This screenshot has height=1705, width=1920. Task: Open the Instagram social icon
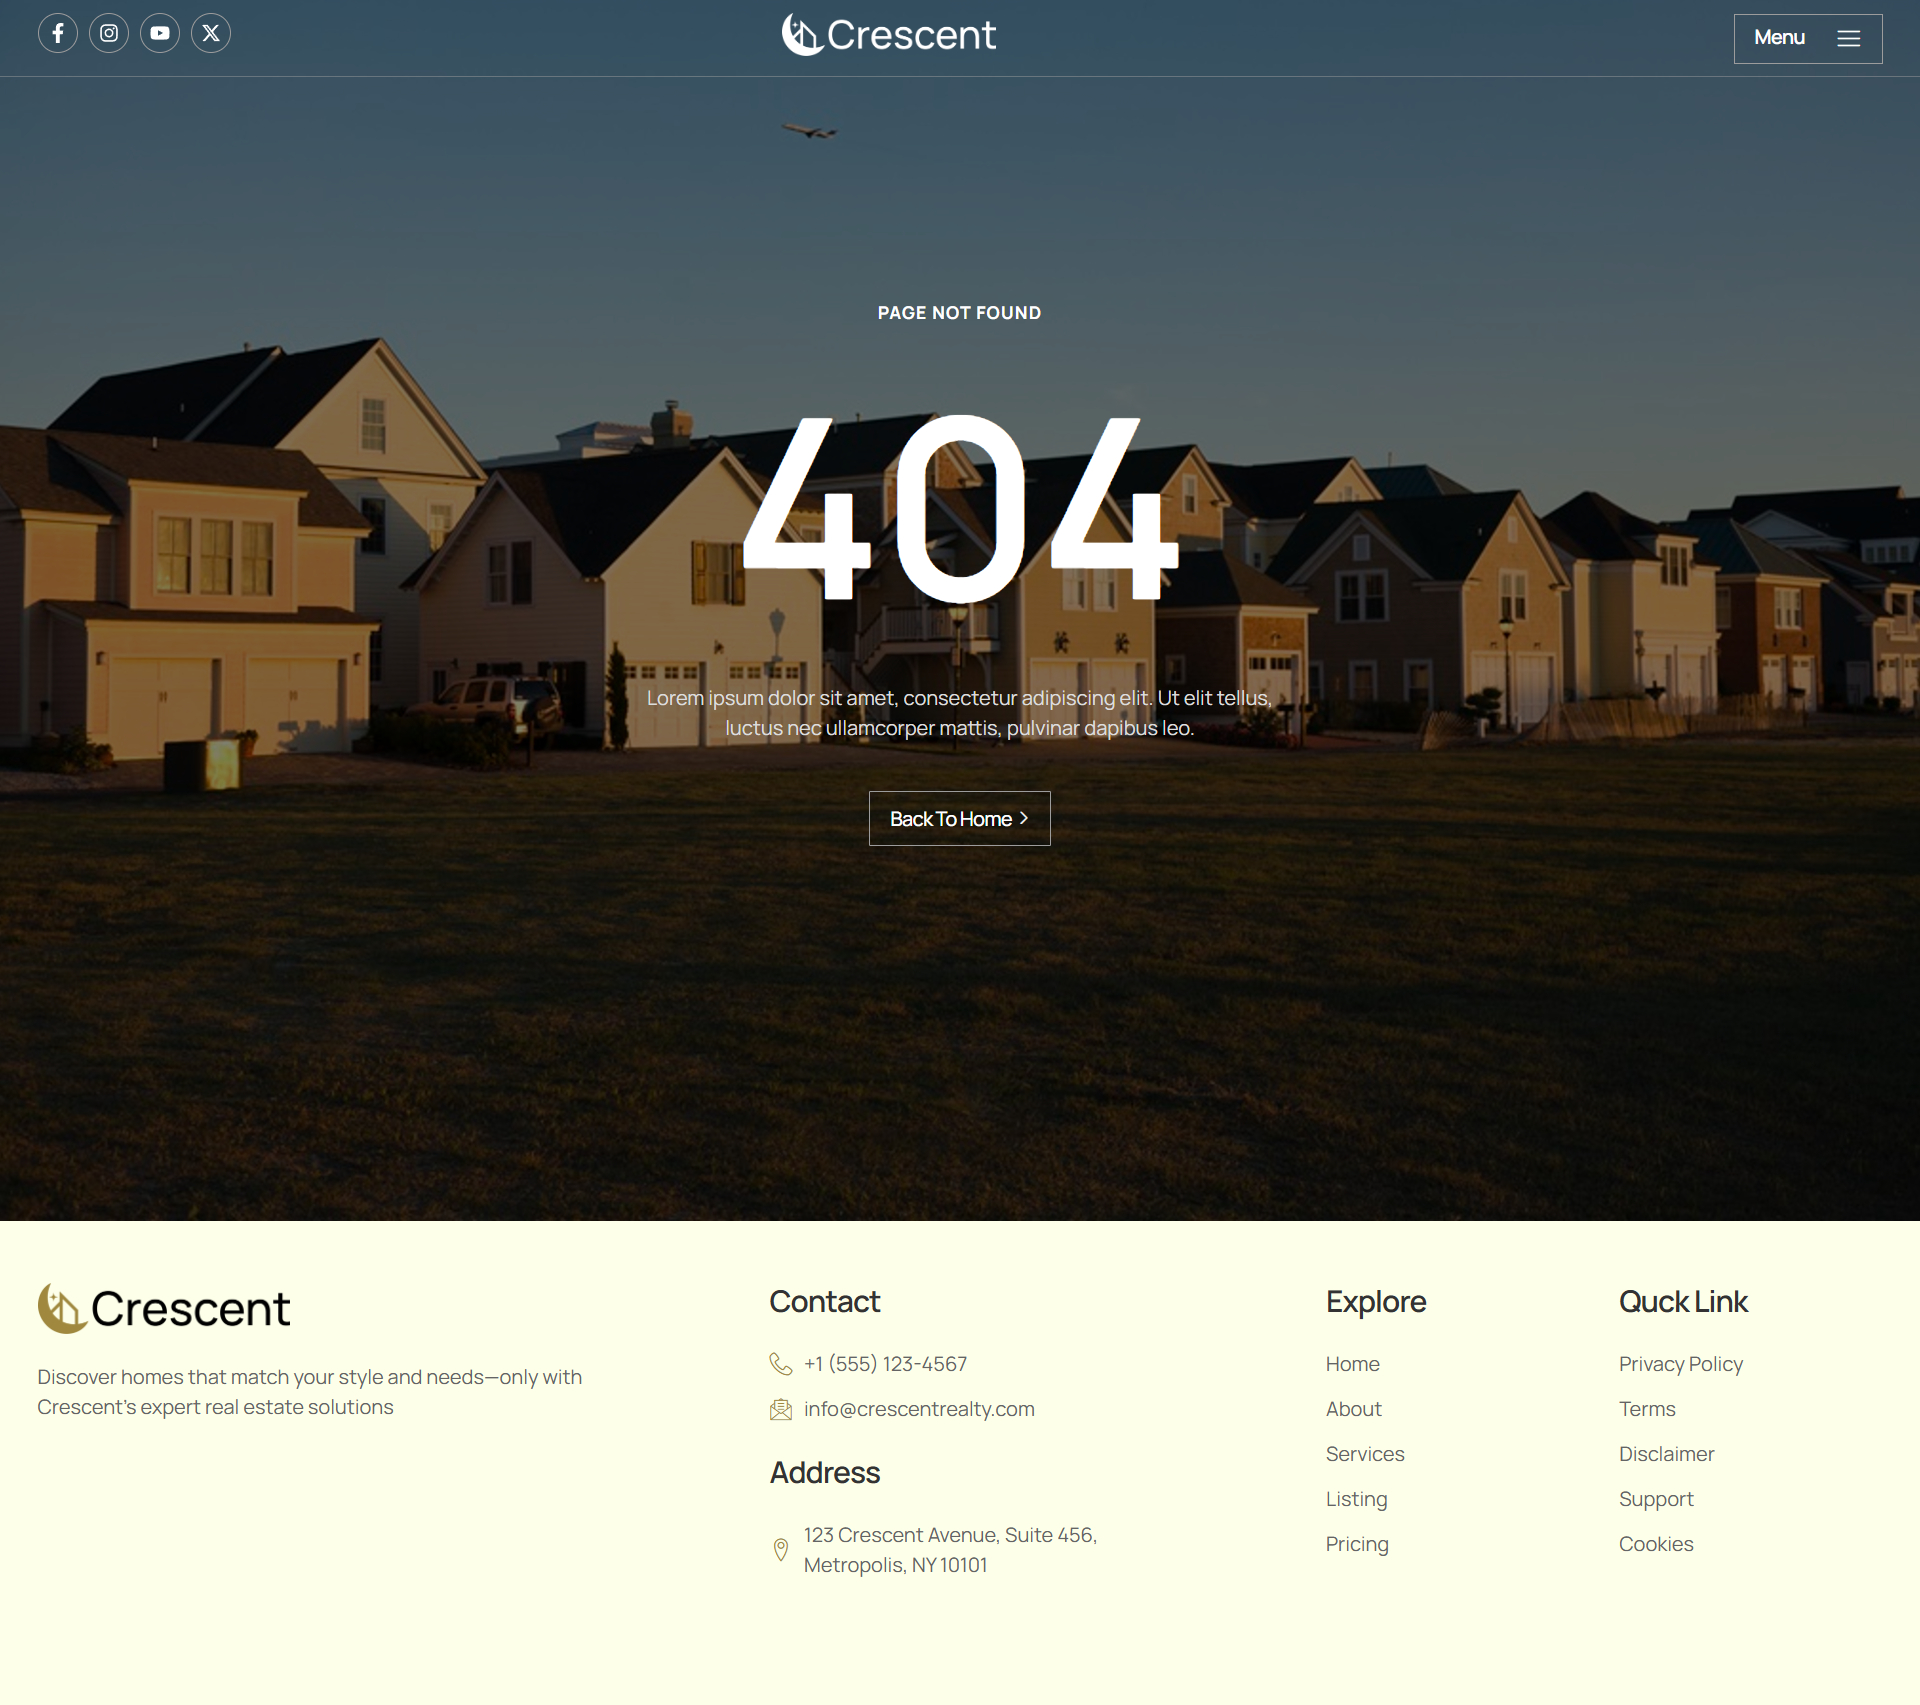click(109, 33)
